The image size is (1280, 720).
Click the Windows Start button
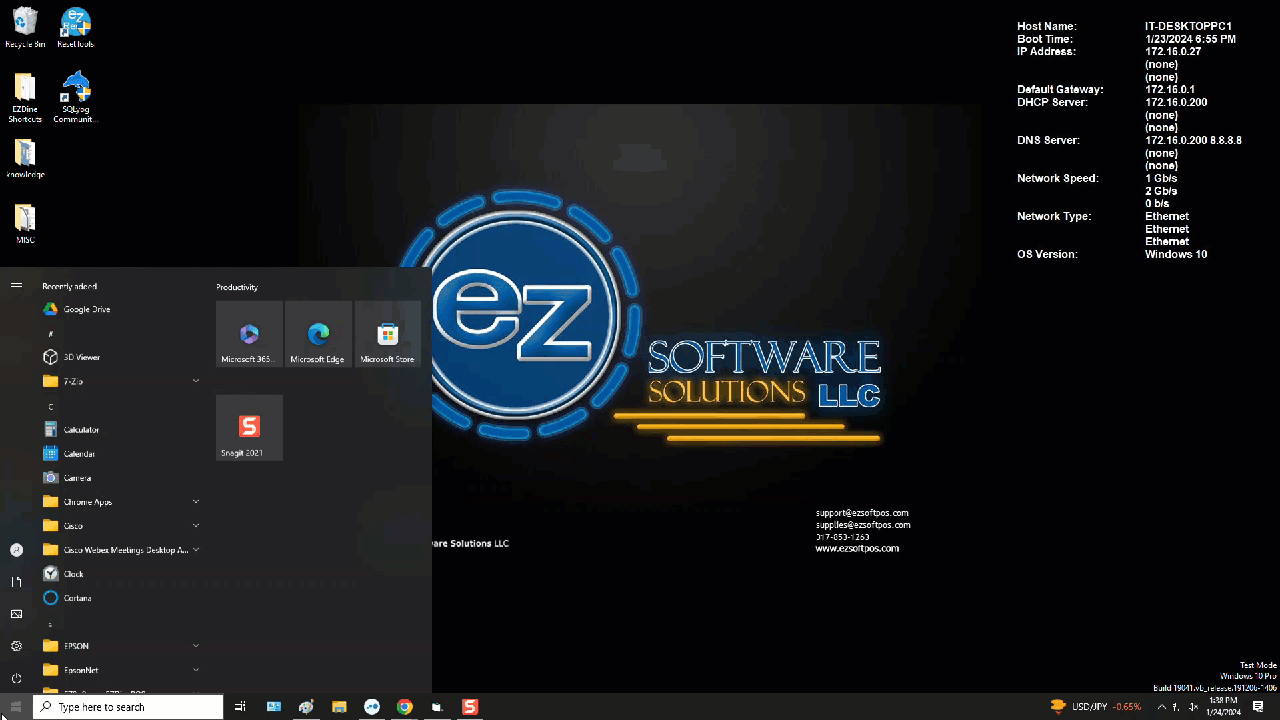click(x=16, y=707)
